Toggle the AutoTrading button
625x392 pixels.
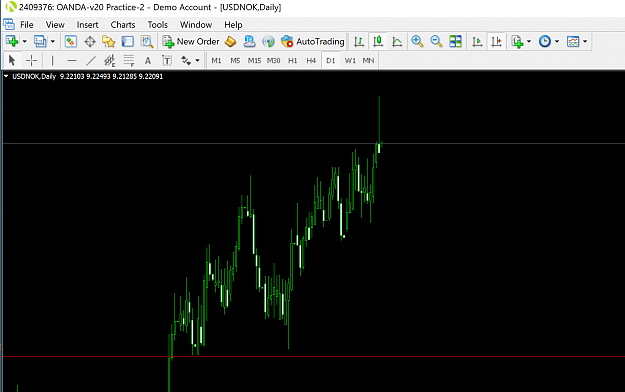pos(312,41)
